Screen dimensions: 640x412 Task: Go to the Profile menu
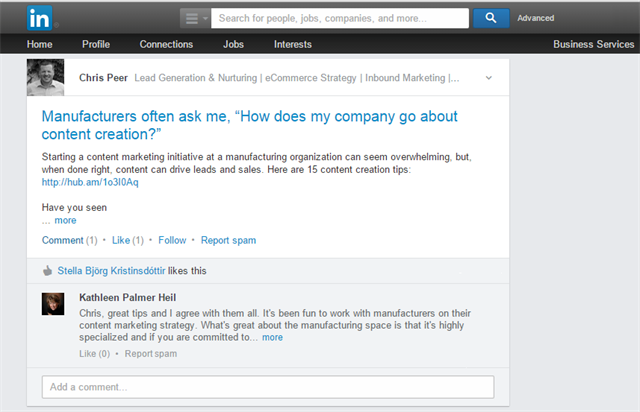(x=96, y=44)
